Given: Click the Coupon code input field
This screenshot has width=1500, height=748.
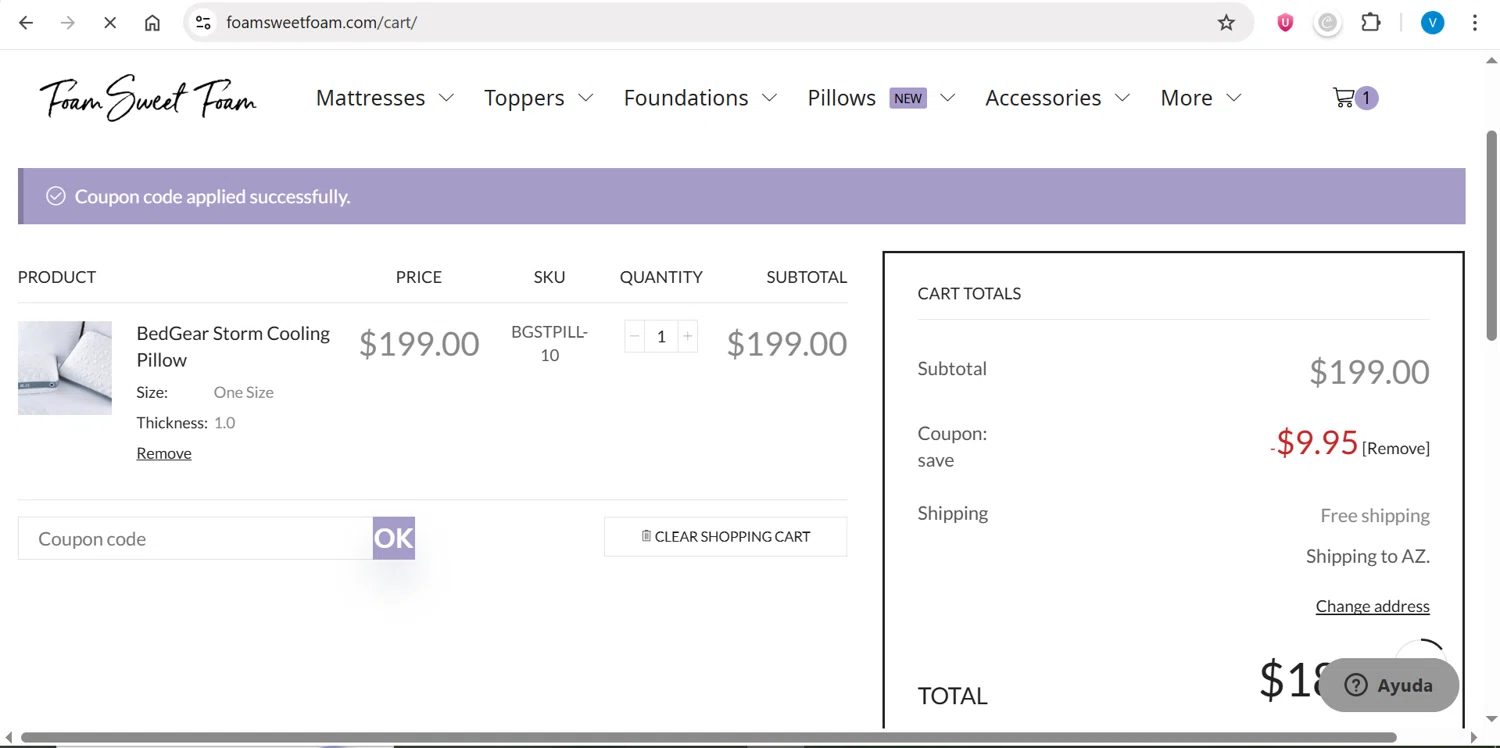Looking at the screenshot, I should click(x=195, y=538).
